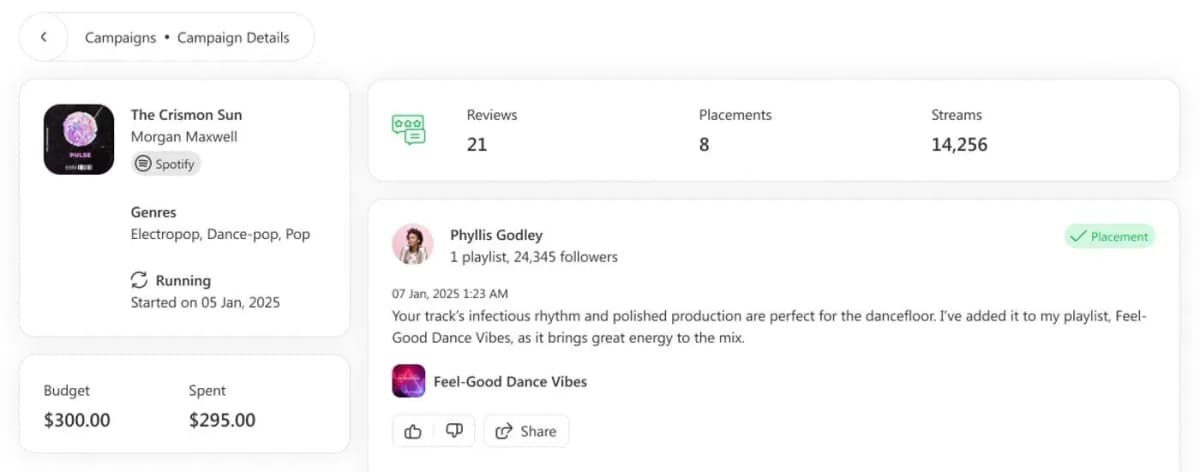This screenshot has width=1200, height=472.
Task: Open the Feel-Good Dance Vibes playlist thumbnail
Action: pyautogui.click(x=408, y=381)
